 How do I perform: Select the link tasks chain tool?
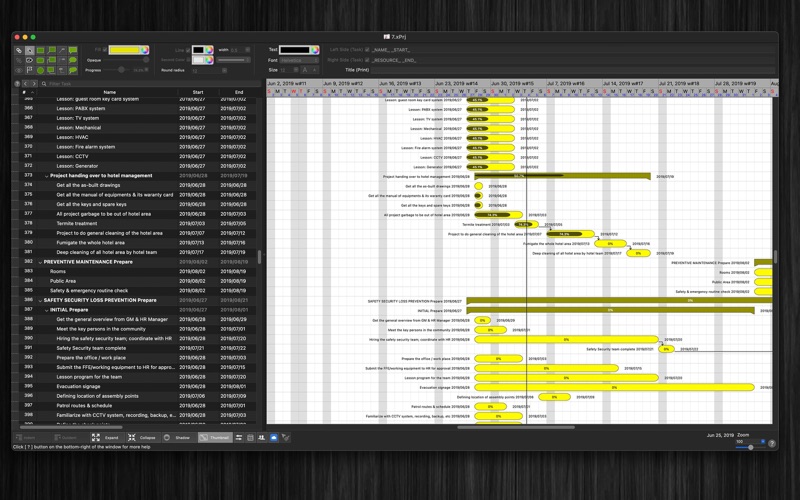19,50
